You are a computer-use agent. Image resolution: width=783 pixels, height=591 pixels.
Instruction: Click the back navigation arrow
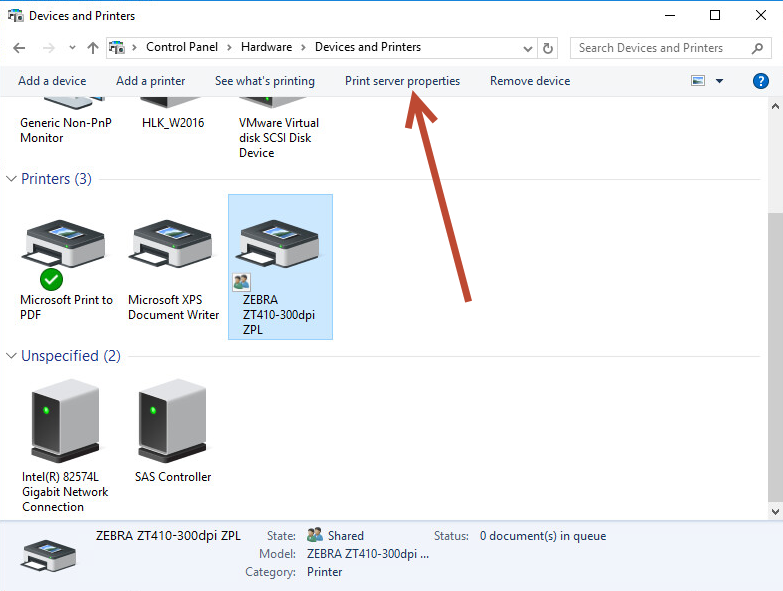pos(19,48)
